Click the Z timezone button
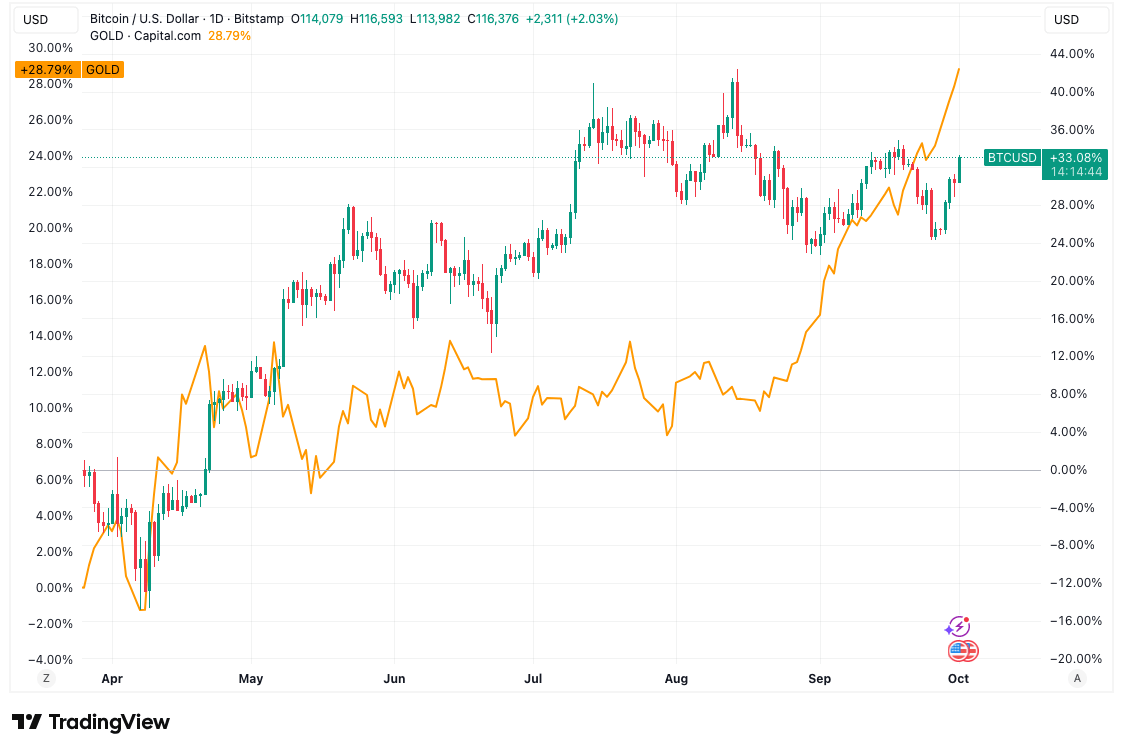1123x752 pixels. pos(45,678)
